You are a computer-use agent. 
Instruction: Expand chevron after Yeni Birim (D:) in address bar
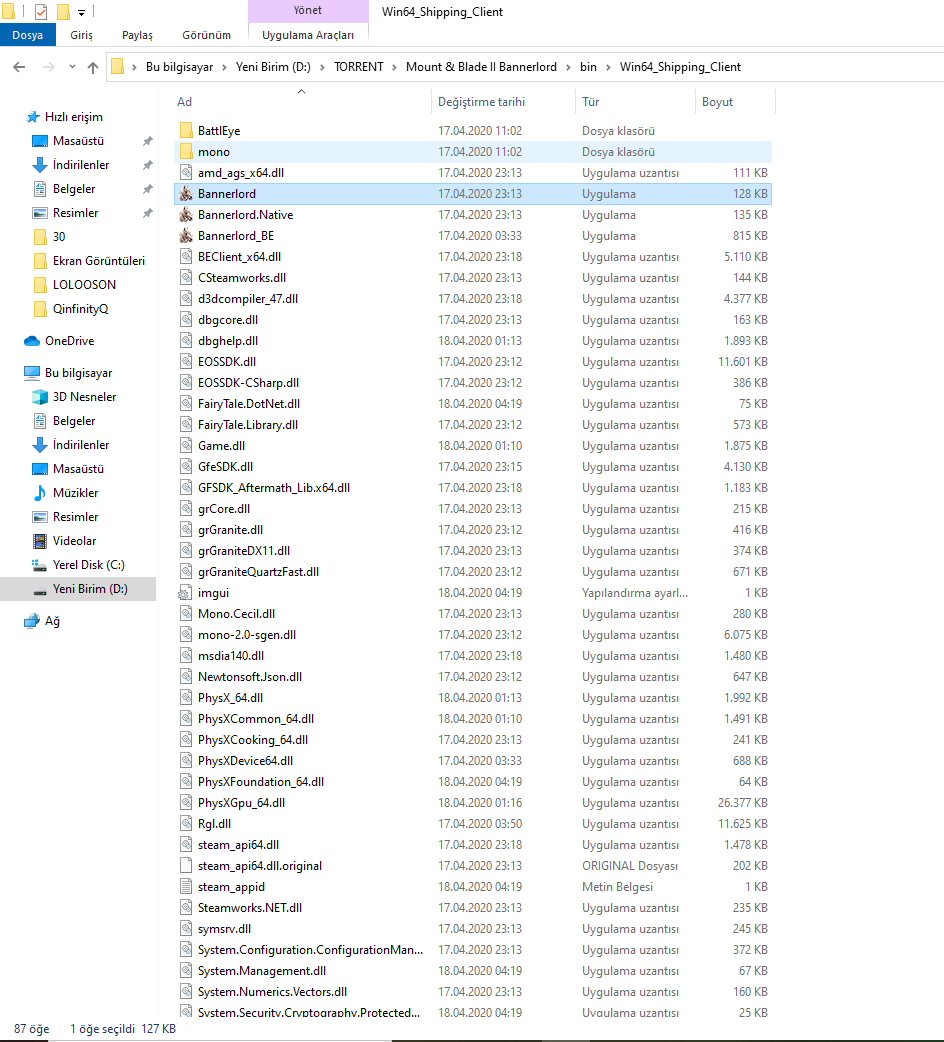coord(322,67)
